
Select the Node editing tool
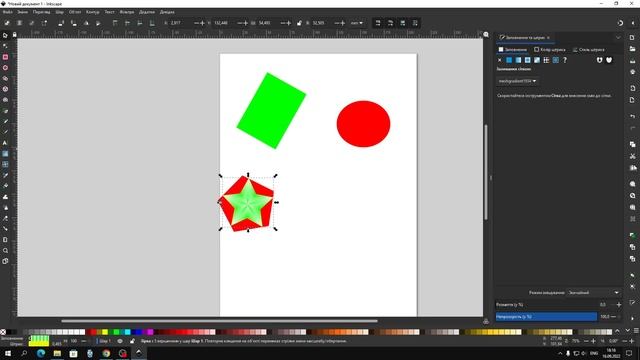[x=5, y=46]
